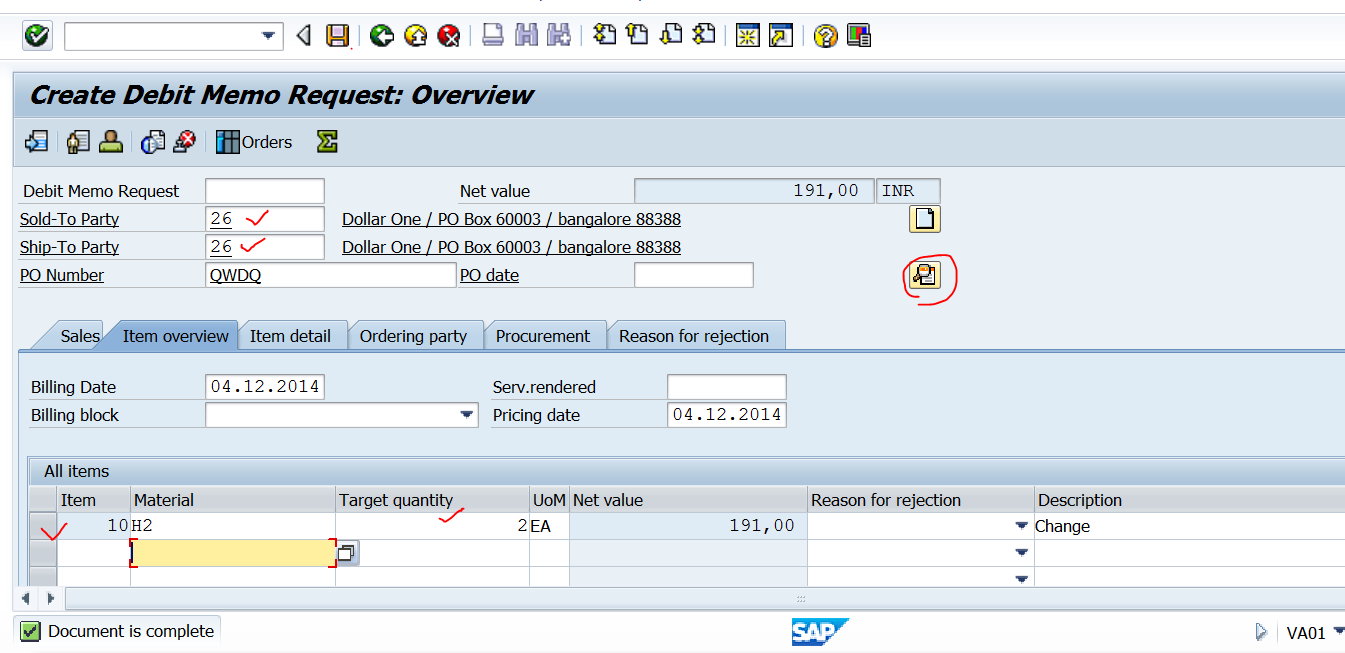Image resolution: width=1345 pixels, height=653 pixels.
Task: Select the Document is complete status button
Action: (116, 630)
